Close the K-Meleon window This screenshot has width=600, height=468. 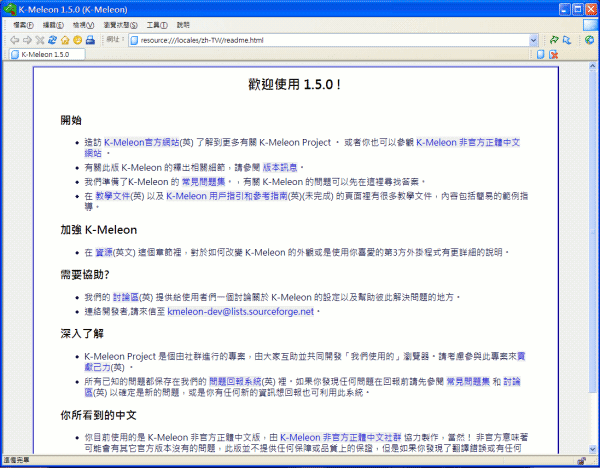click(591, 9)
